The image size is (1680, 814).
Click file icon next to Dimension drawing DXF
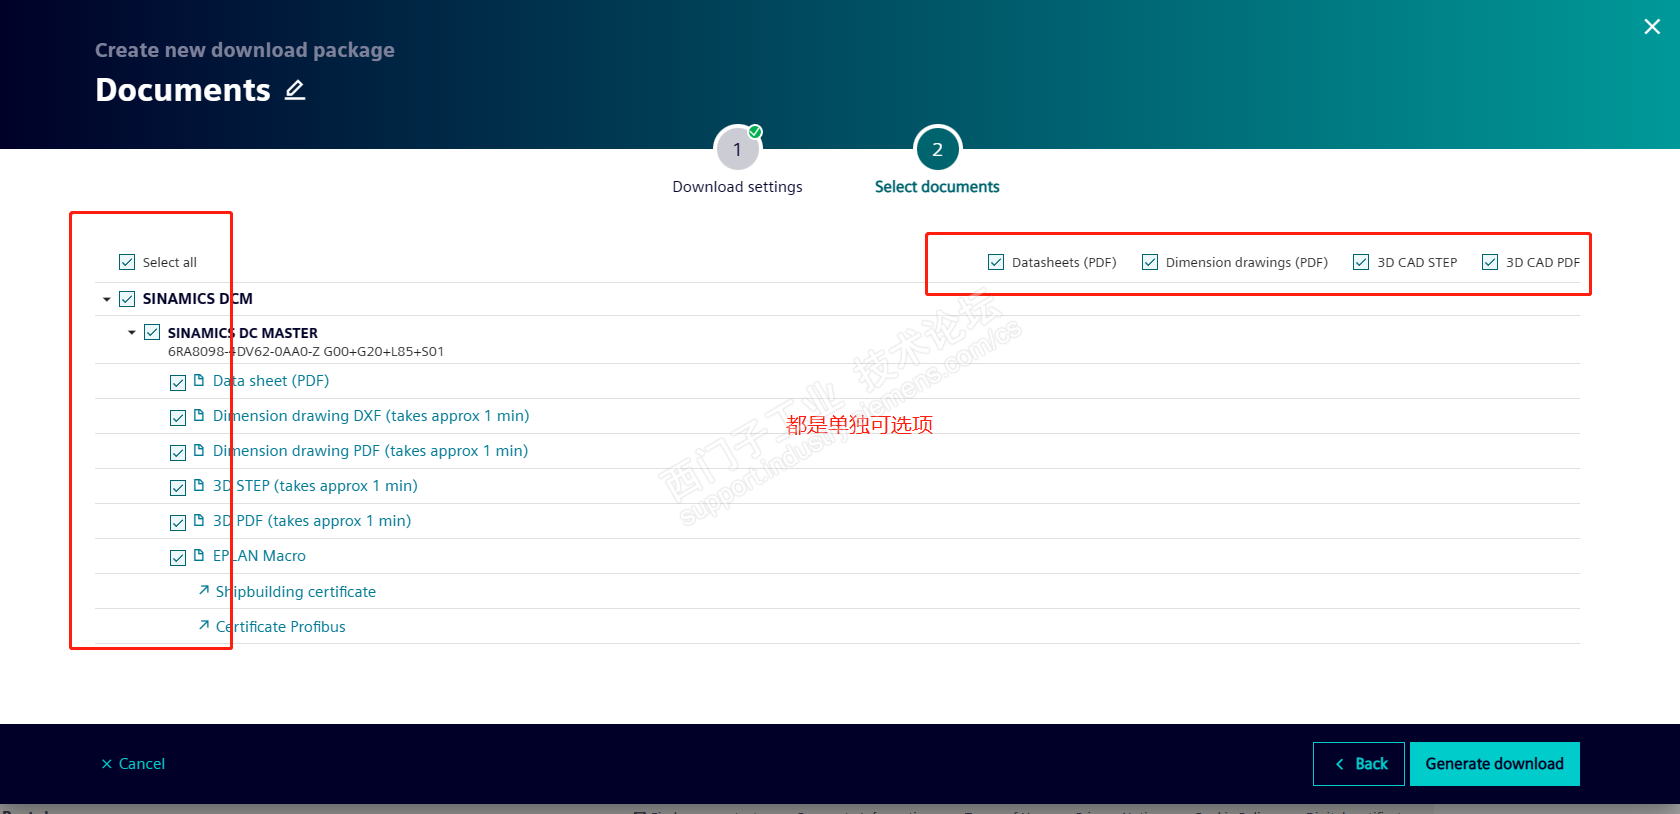click(199, 415)
